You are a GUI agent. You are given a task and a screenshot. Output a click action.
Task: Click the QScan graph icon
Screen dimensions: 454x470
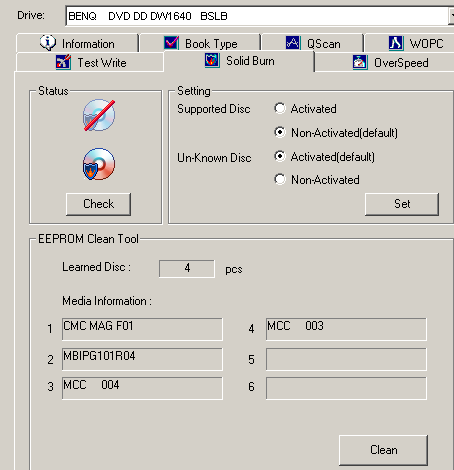tap(293, 43)
